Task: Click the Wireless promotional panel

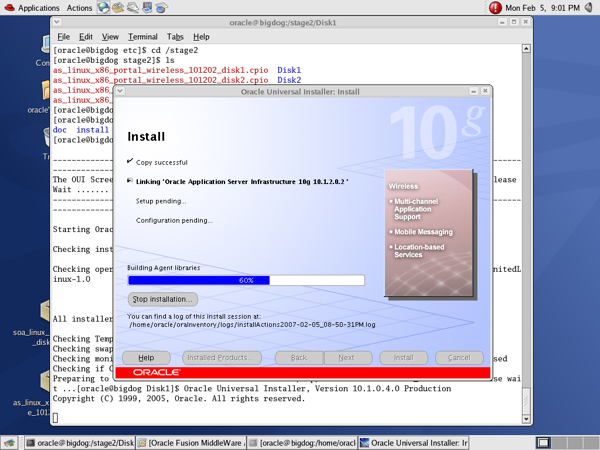Action: [x=429, y=233]
